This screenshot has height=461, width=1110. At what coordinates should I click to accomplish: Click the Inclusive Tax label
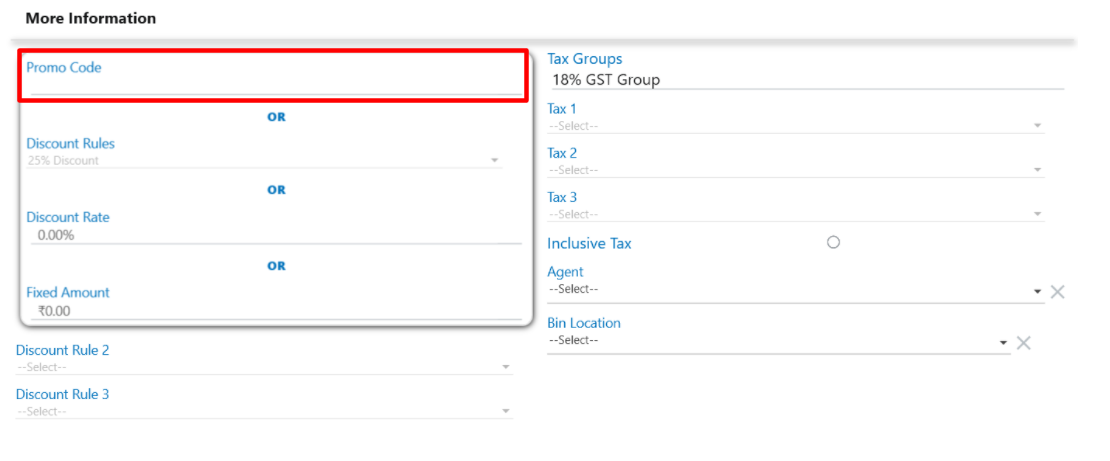point(589,243)
